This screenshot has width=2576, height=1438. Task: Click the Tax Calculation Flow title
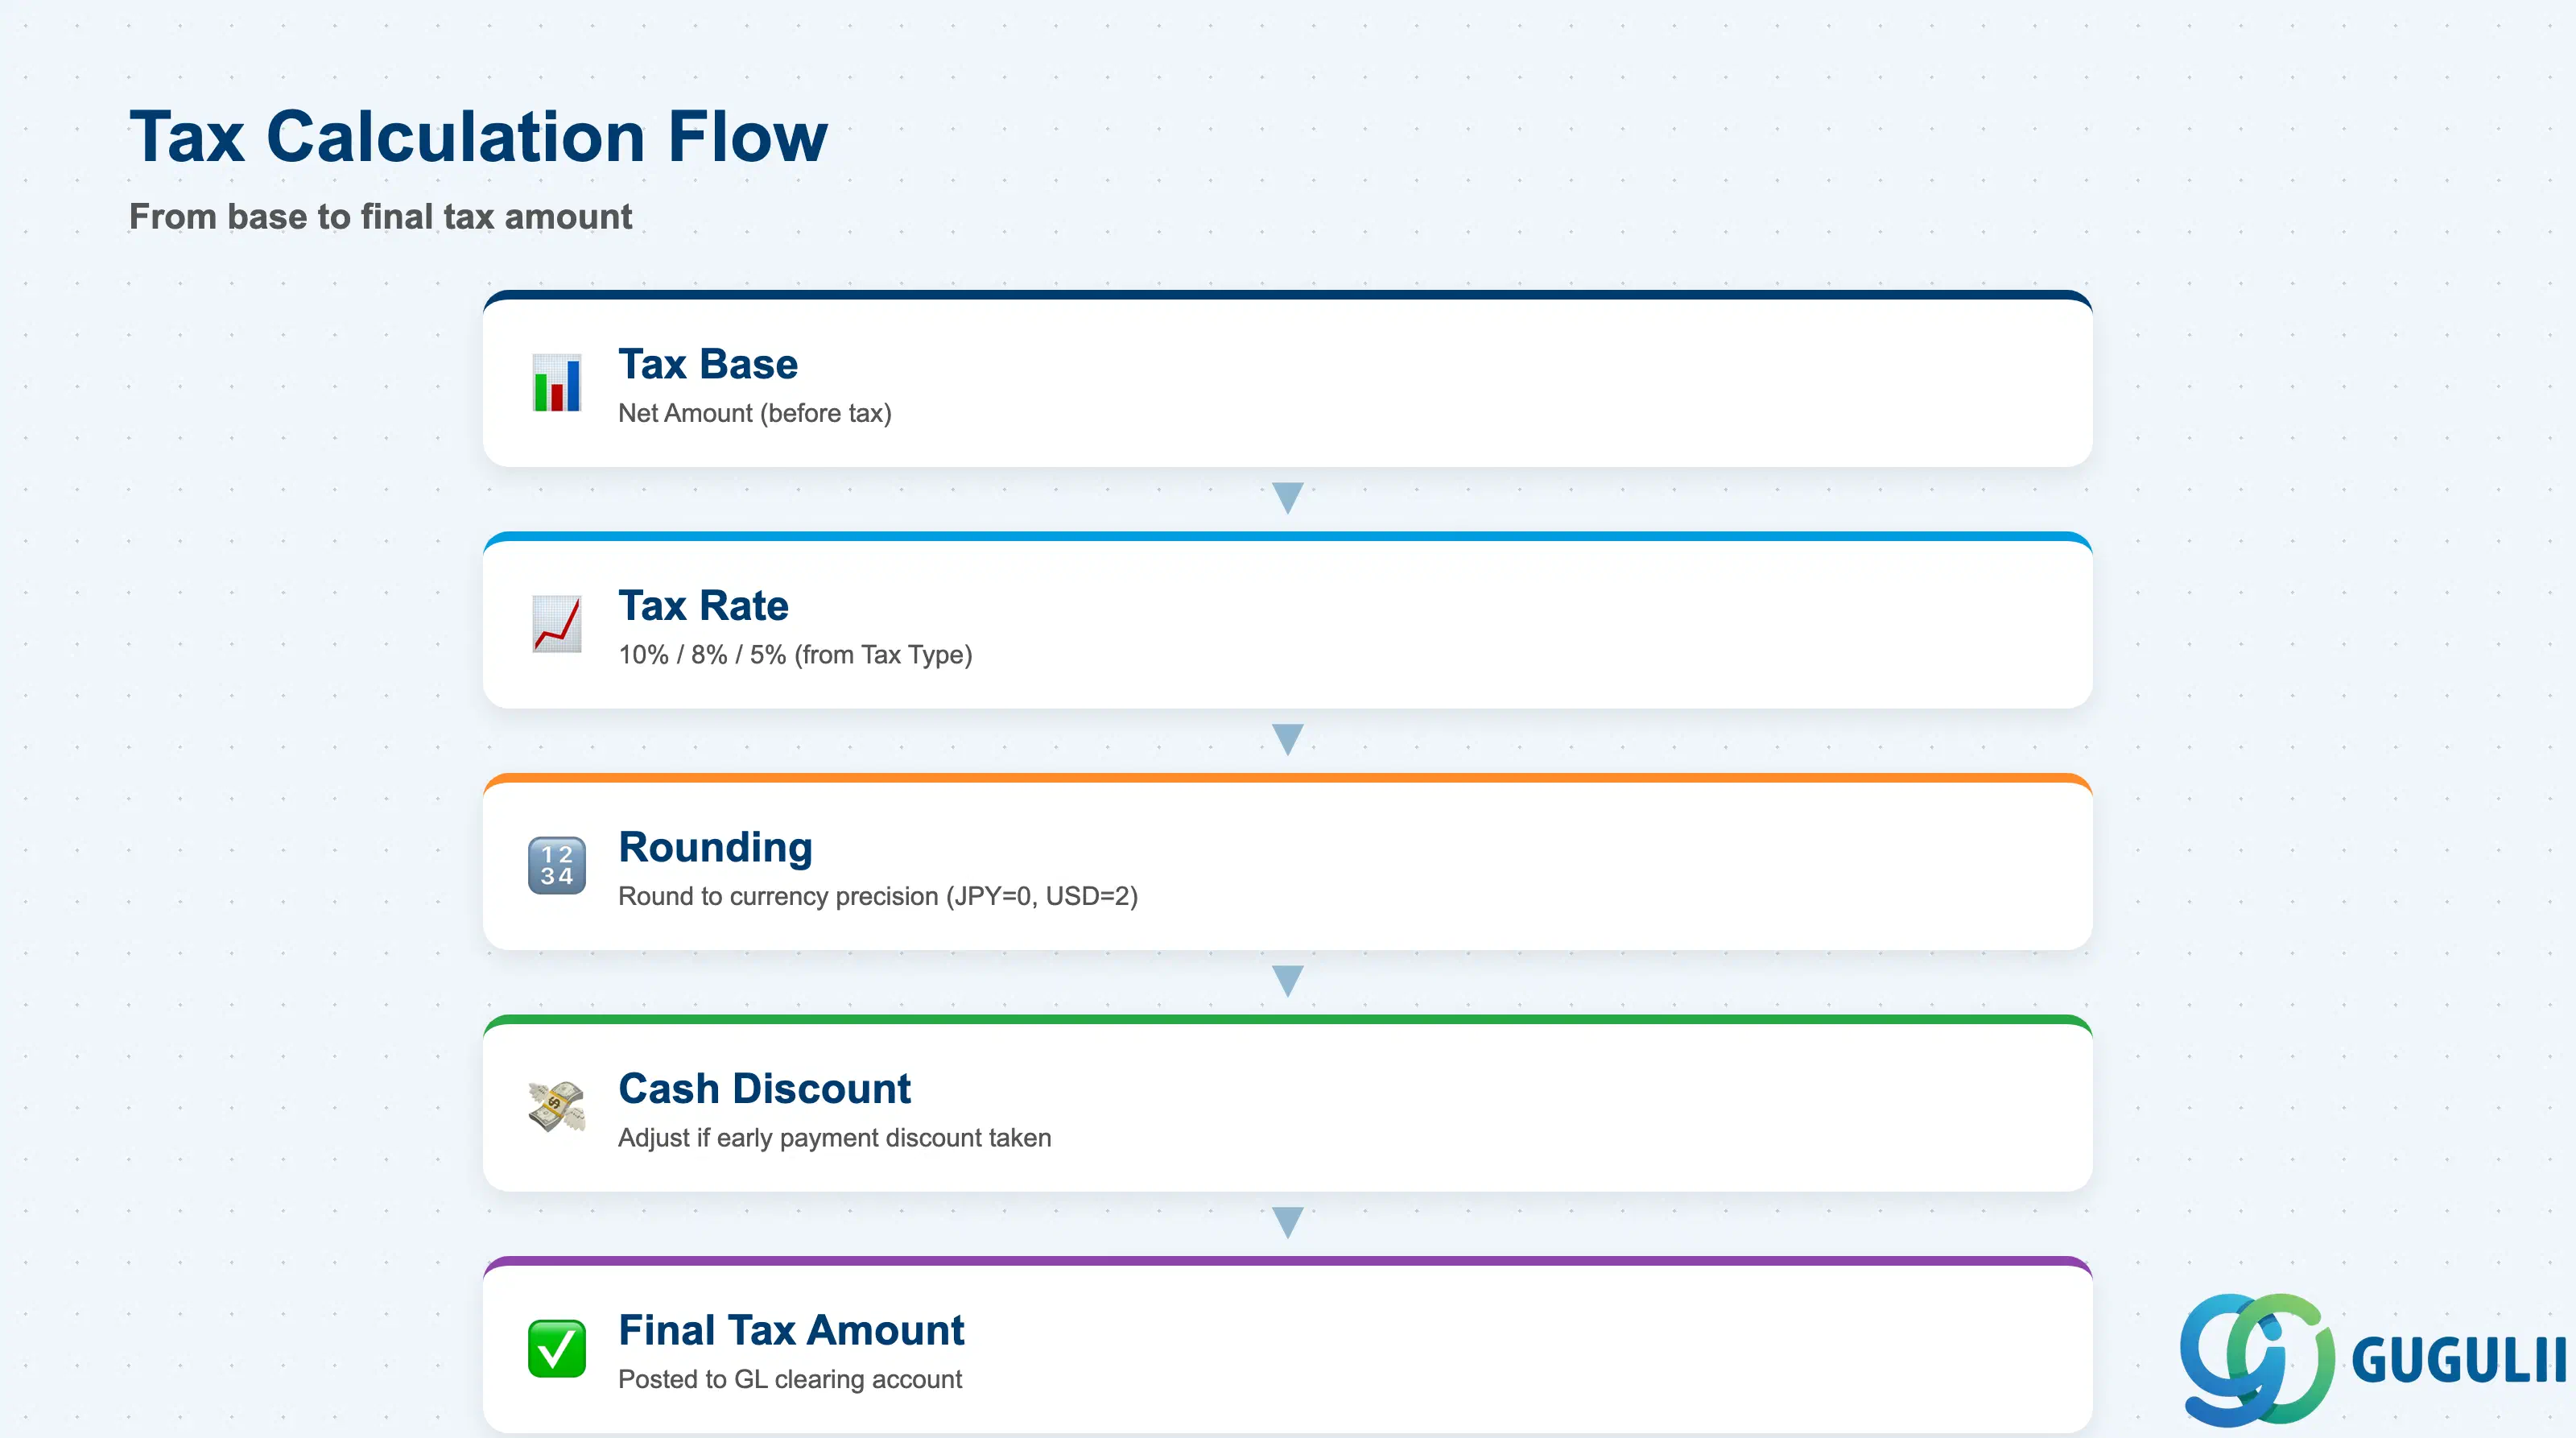pyautogui.click(x=478, y=136)
